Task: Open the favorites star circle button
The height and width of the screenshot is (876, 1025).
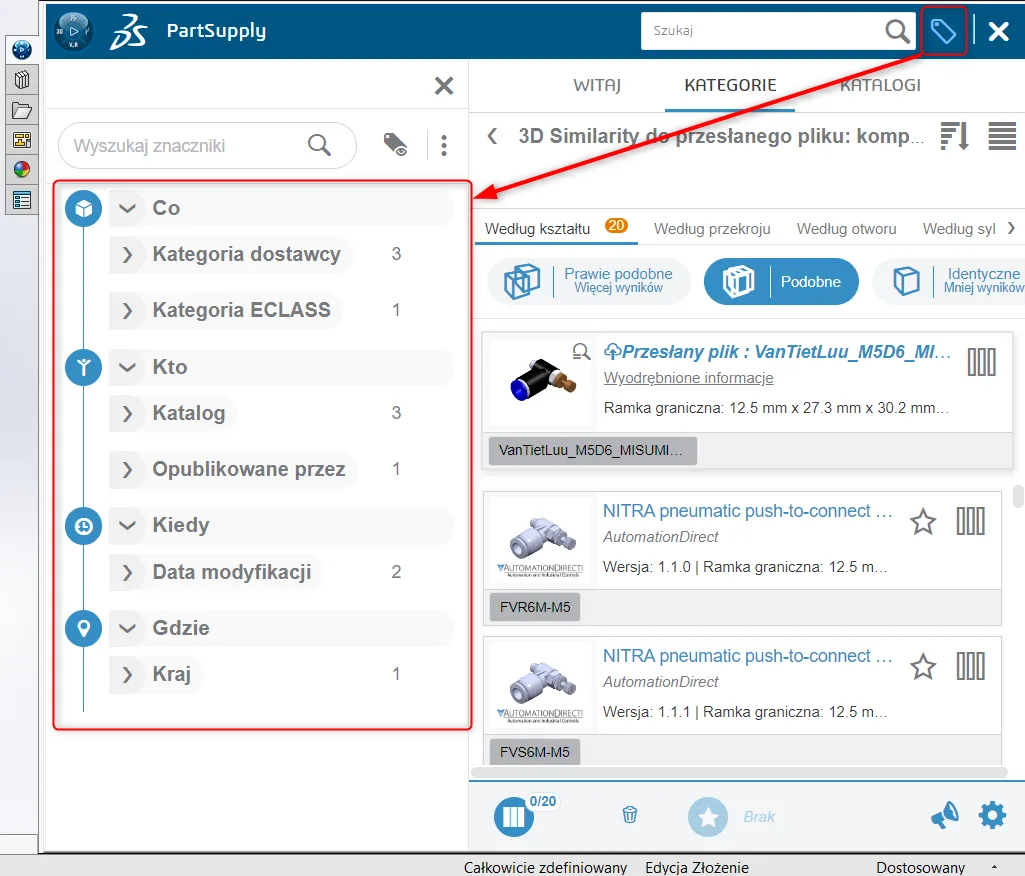Action: tap(708, 817)
